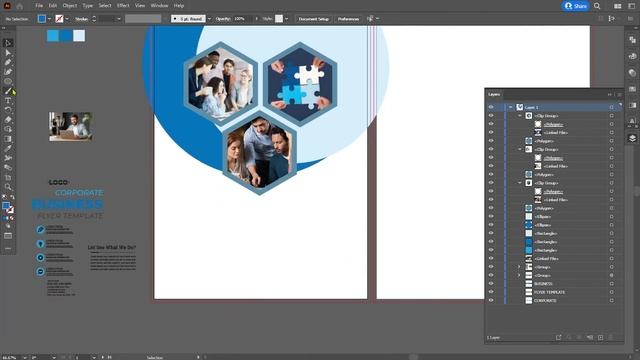Click the Swap Fill and Stroke arrow
640x360 pixels.
[12, 198]
